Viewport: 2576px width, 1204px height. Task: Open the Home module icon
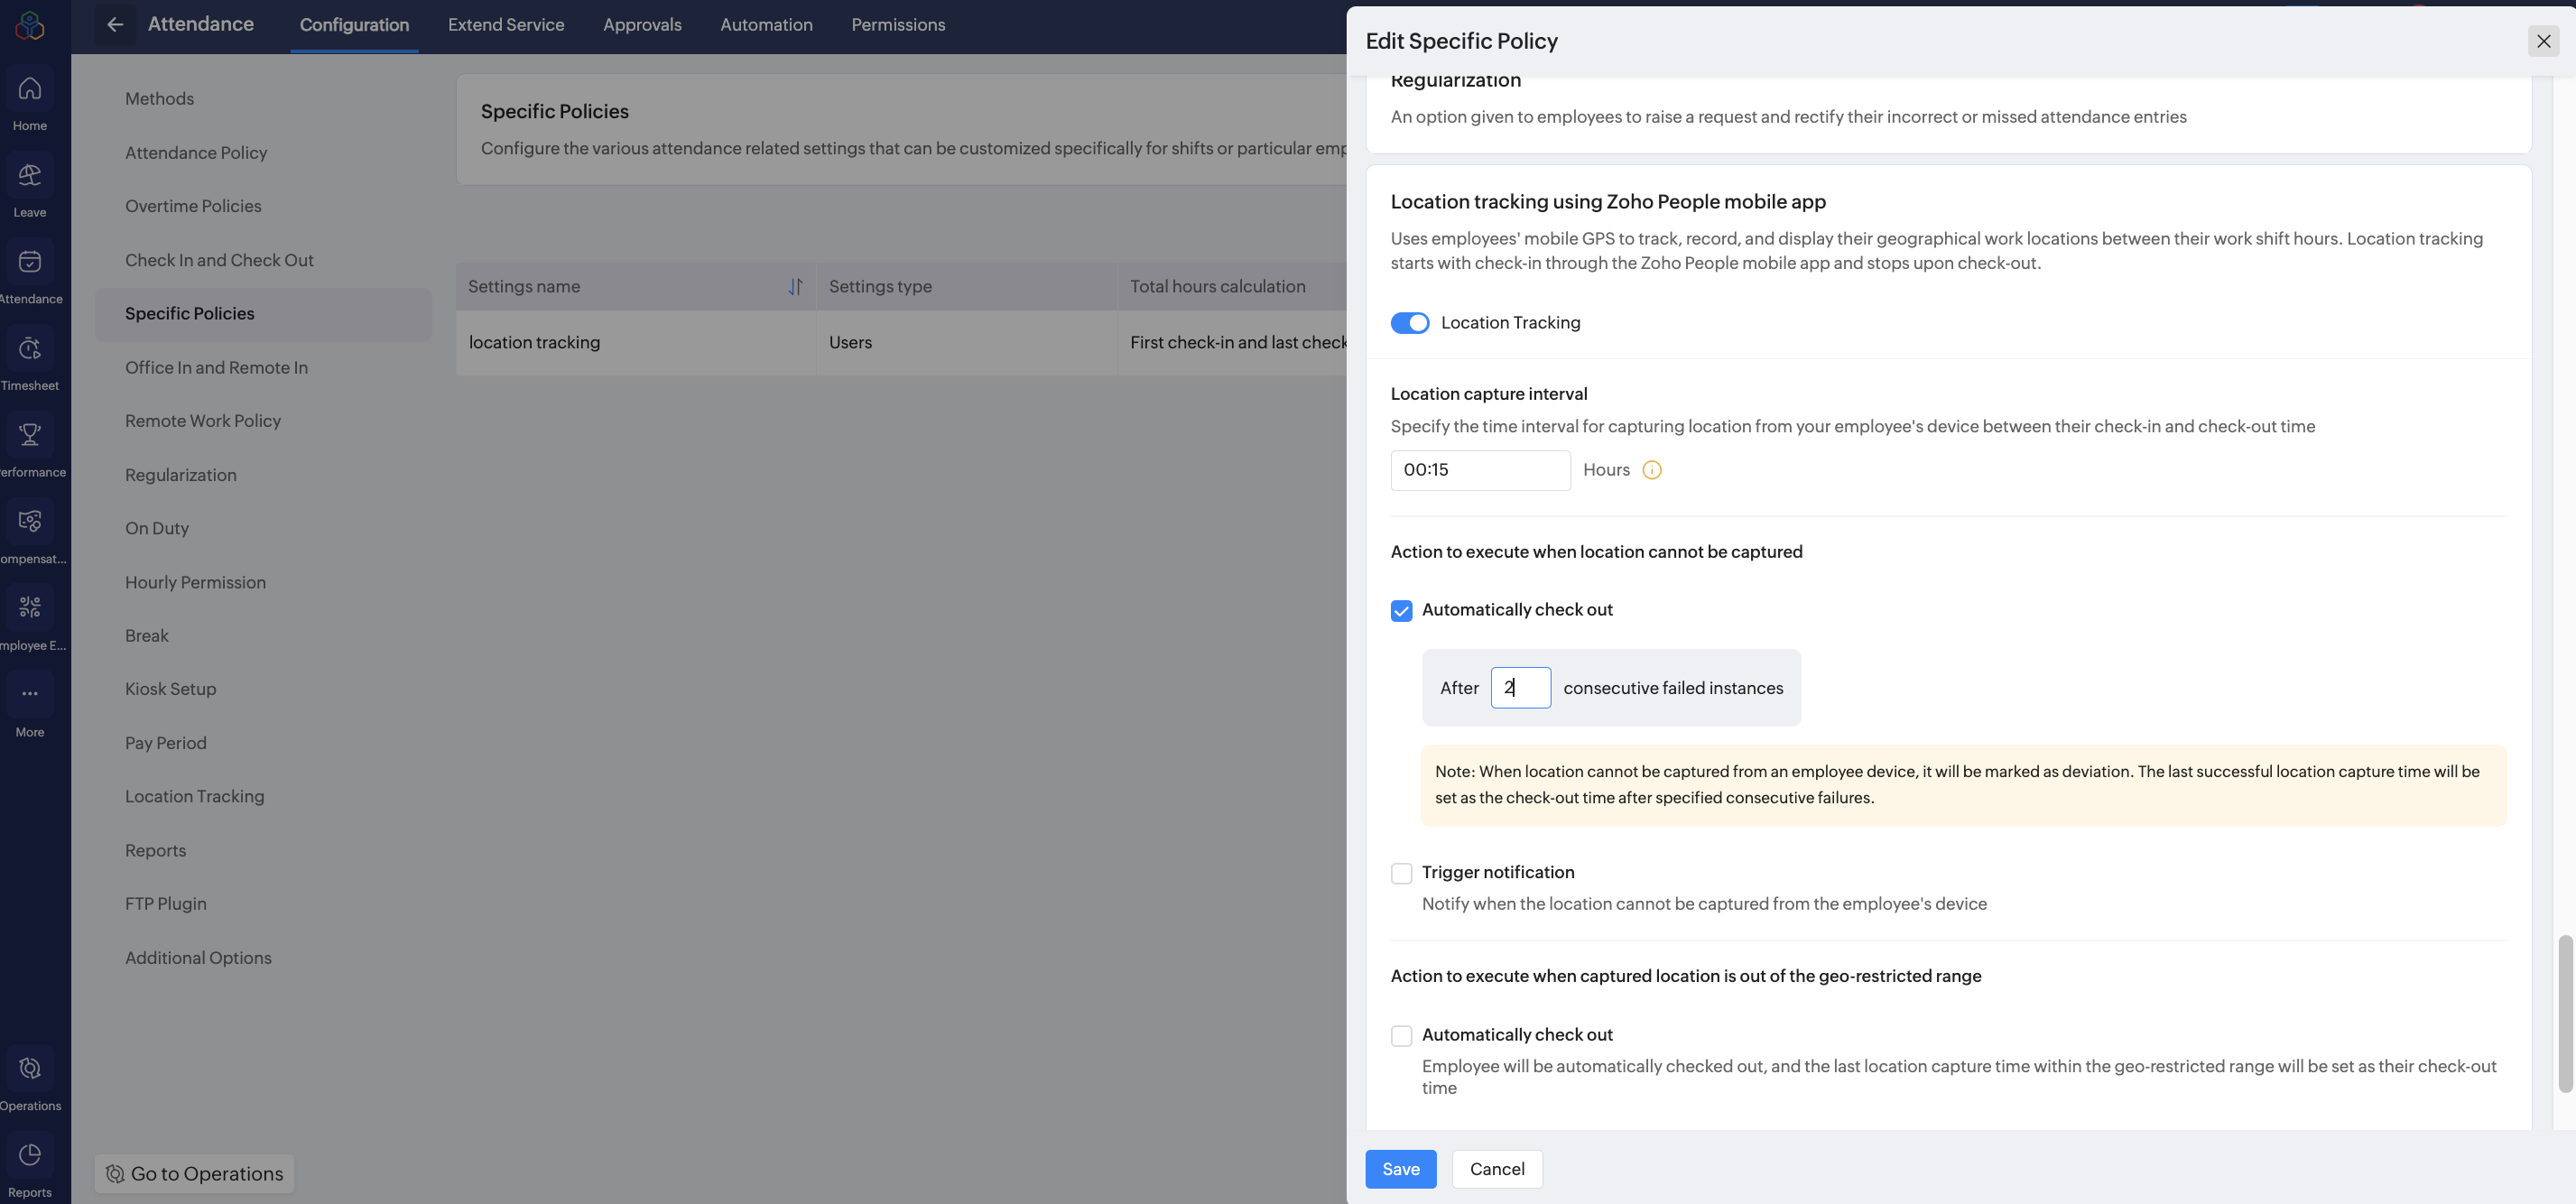(x=30, y=89)
